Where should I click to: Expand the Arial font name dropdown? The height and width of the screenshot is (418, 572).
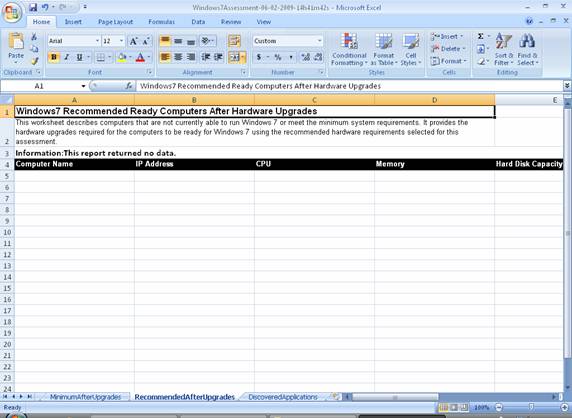[x=97, y=41]
